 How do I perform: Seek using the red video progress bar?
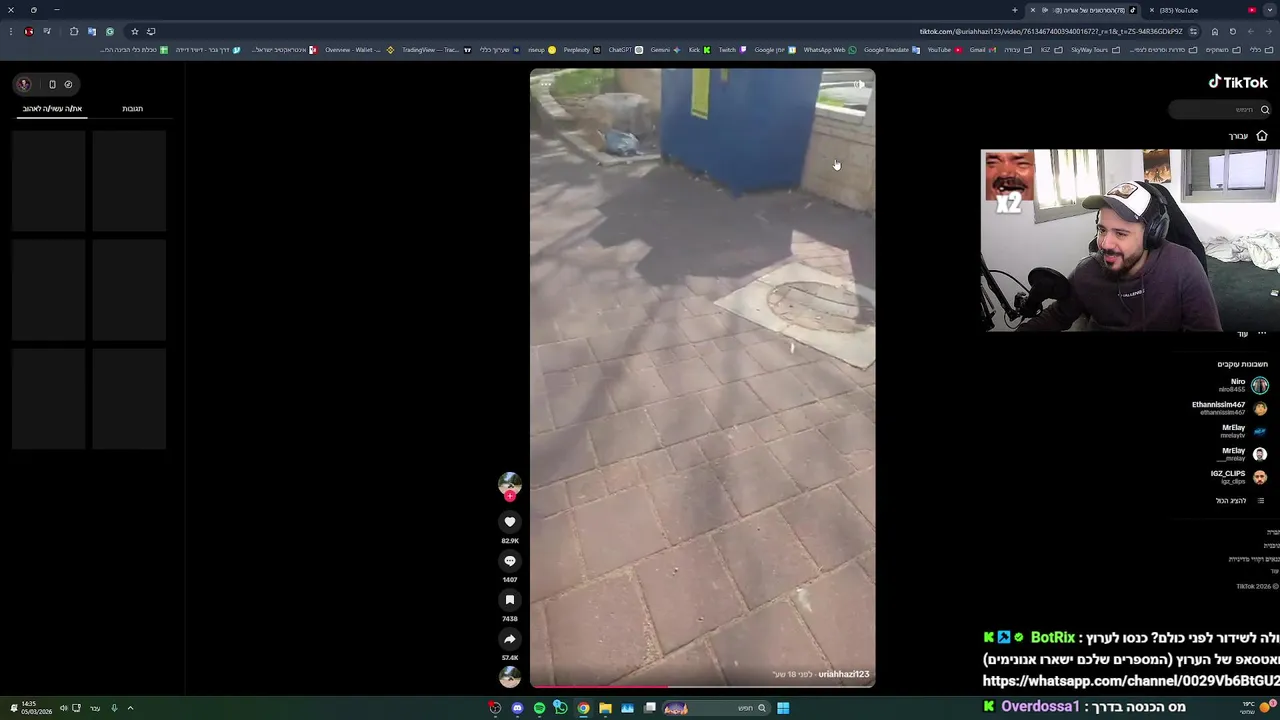(702, 686)
